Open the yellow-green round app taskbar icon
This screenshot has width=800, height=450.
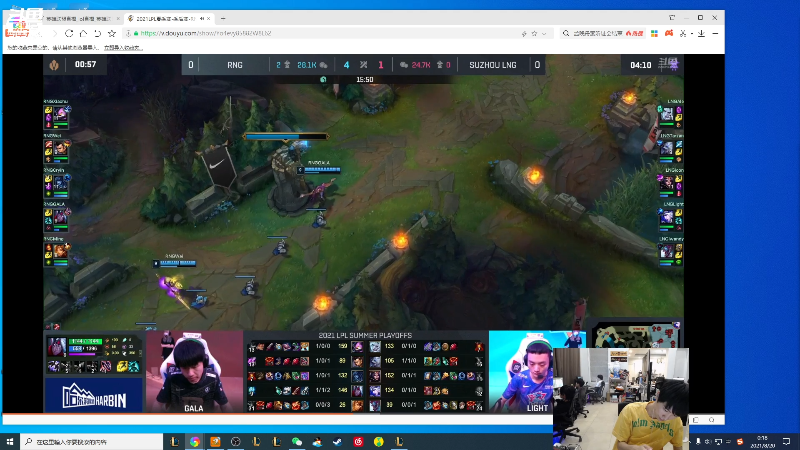click(x=379, y=441)
